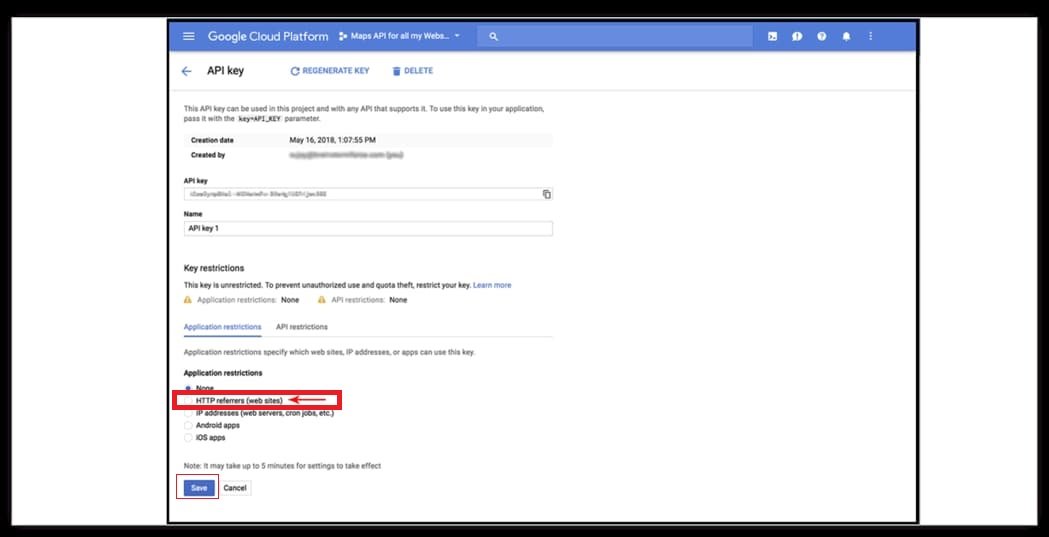Focus the top search bar
Viewport: 1049px width, 537px height.
(x=615, y=37)
